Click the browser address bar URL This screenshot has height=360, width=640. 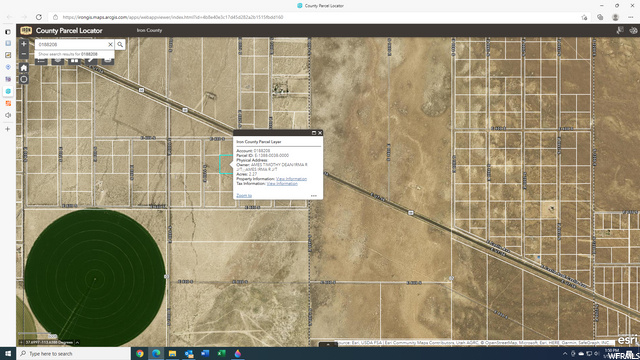click(x=173, y=17)
